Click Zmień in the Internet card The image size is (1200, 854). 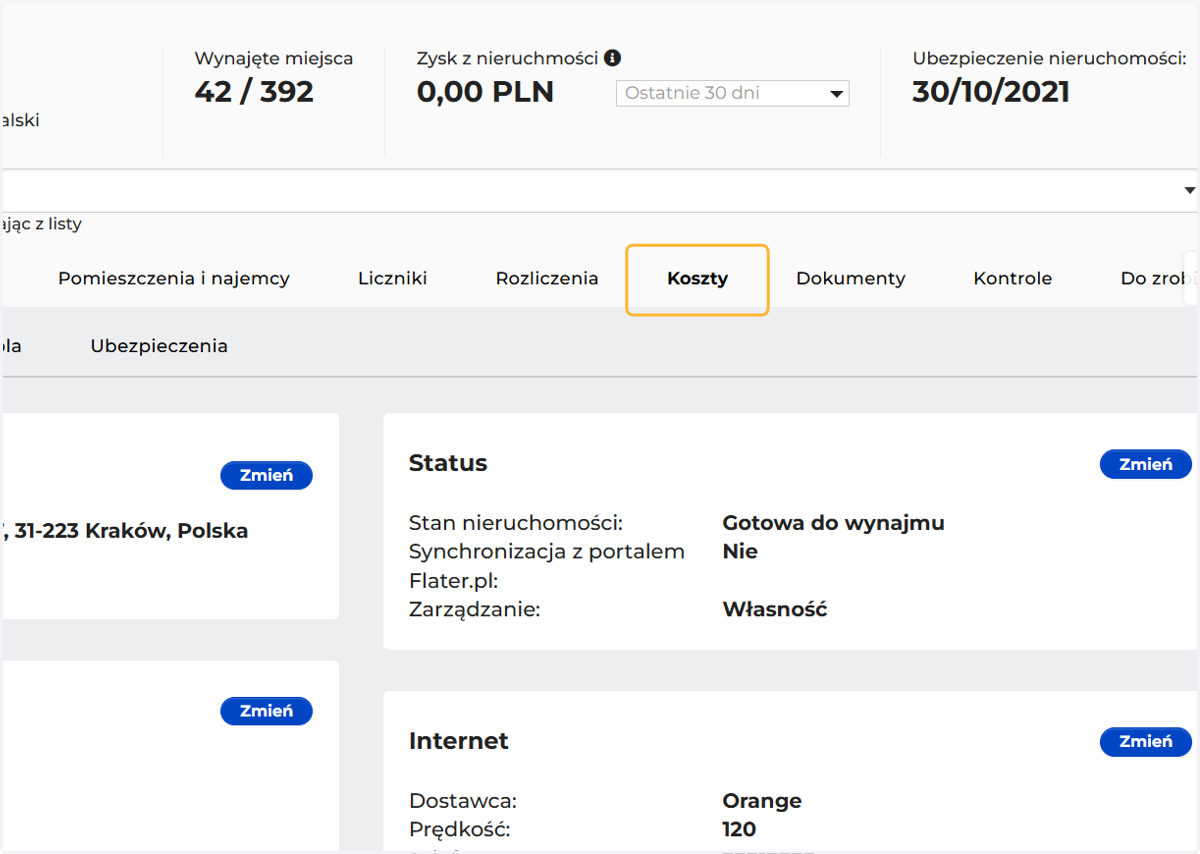click(x=1146, y=742)
